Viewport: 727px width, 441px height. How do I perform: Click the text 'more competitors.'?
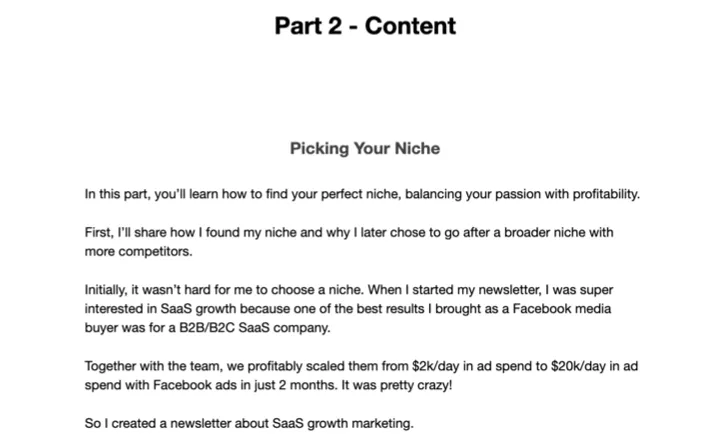click(x=138, y=251)
